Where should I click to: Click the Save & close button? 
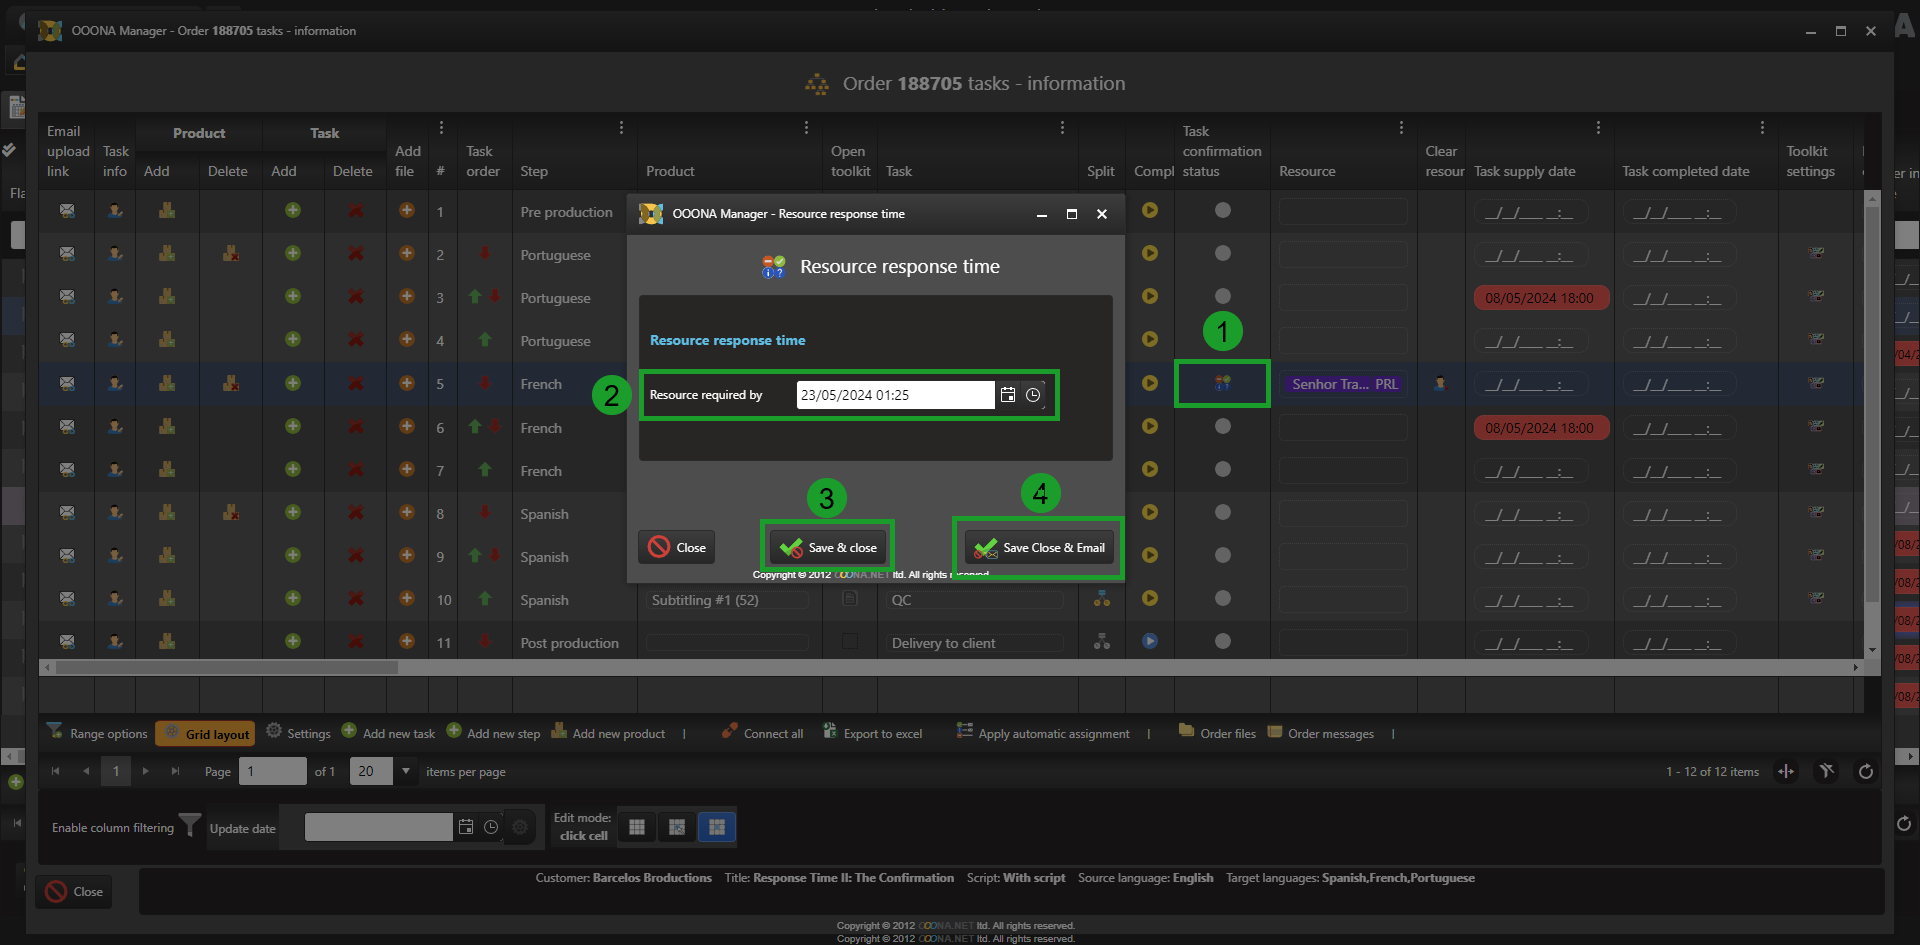pos(828,548)
